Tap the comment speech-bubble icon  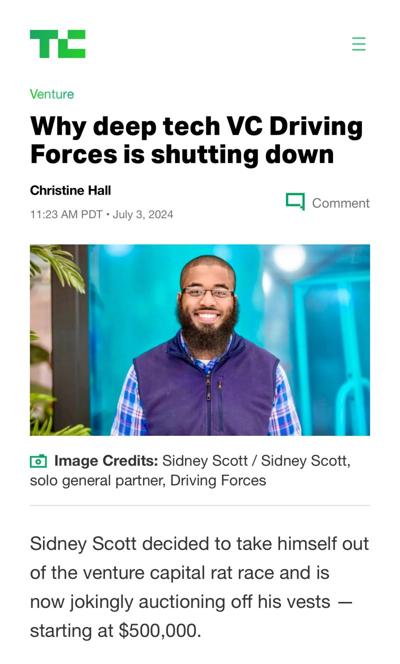pos(295,202)
